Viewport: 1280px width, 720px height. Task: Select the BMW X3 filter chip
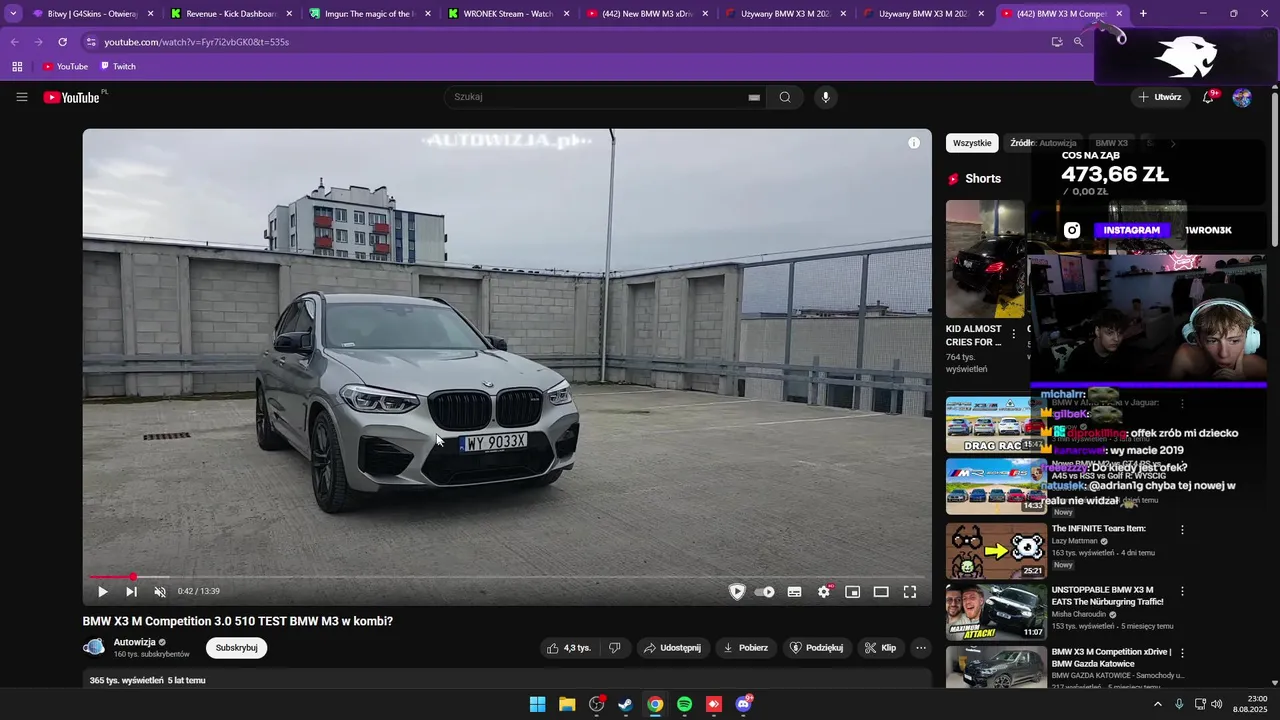point(1111,143)
